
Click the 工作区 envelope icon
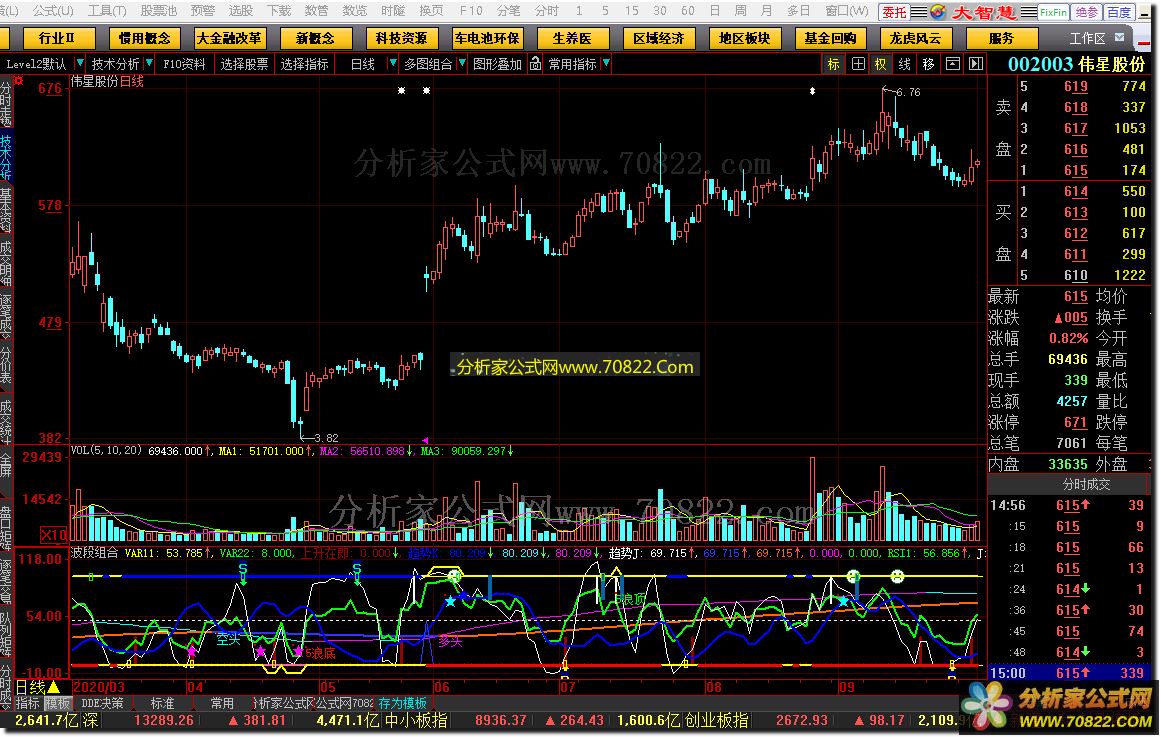pyautogui.click(x=1120, y=37)
